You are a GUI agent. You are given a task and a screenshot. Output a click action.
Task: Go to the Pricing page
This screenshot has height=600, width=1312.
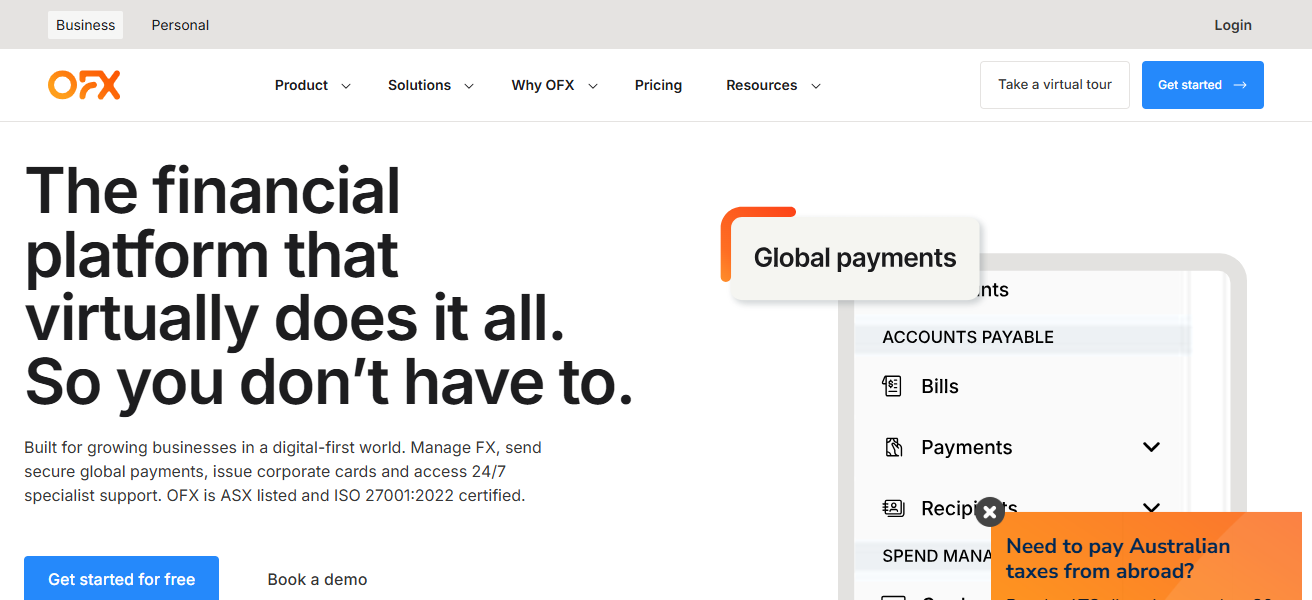658,85
